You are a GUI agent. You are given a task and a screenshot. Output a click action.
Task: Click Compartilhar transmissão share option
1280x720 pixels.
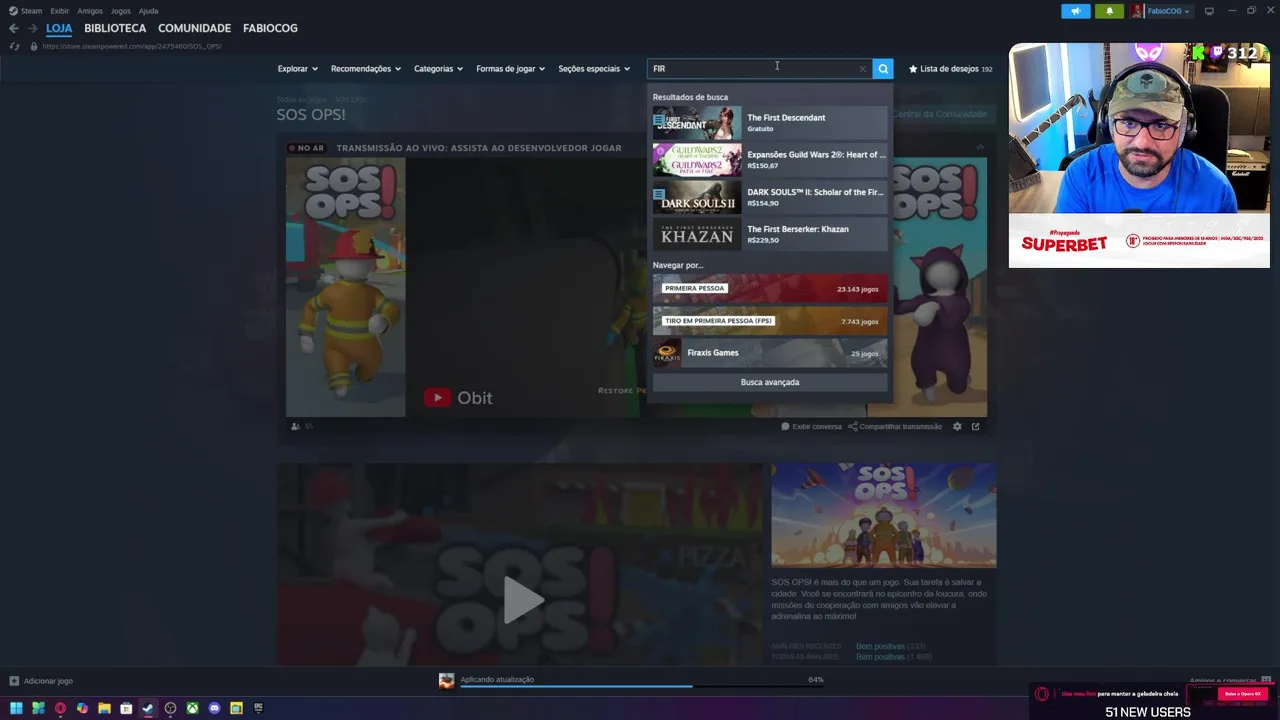tap(895, 427)
